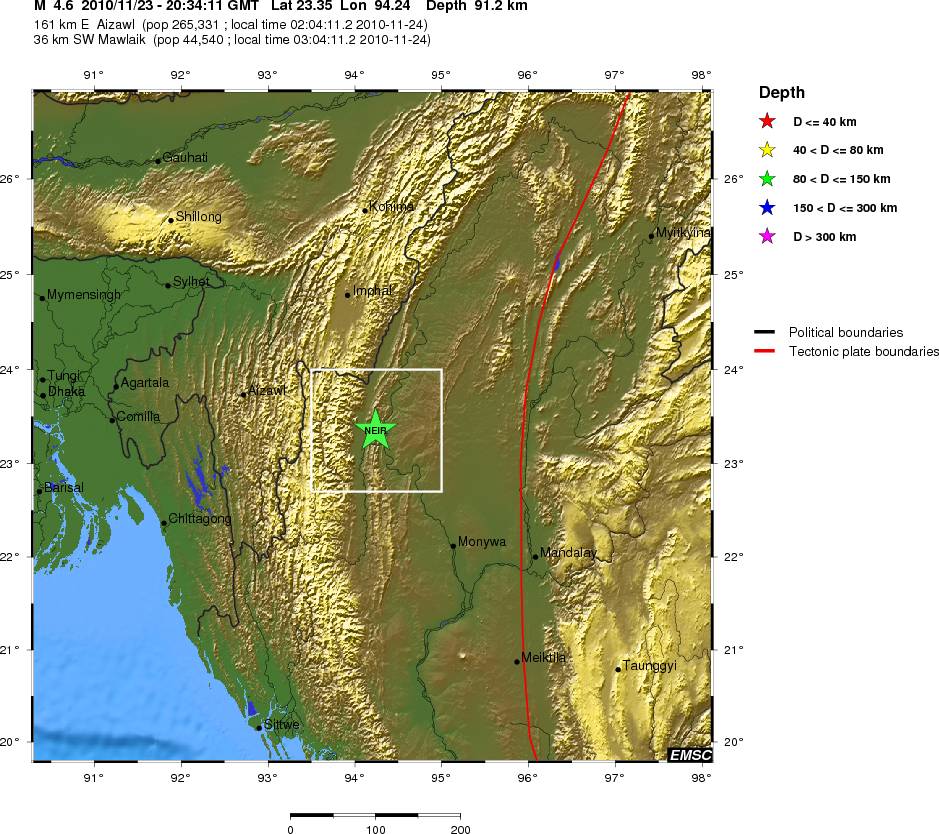Click the "D <= 40 km" legend label
Screen dimensions: 939x834
coord(825,122)
